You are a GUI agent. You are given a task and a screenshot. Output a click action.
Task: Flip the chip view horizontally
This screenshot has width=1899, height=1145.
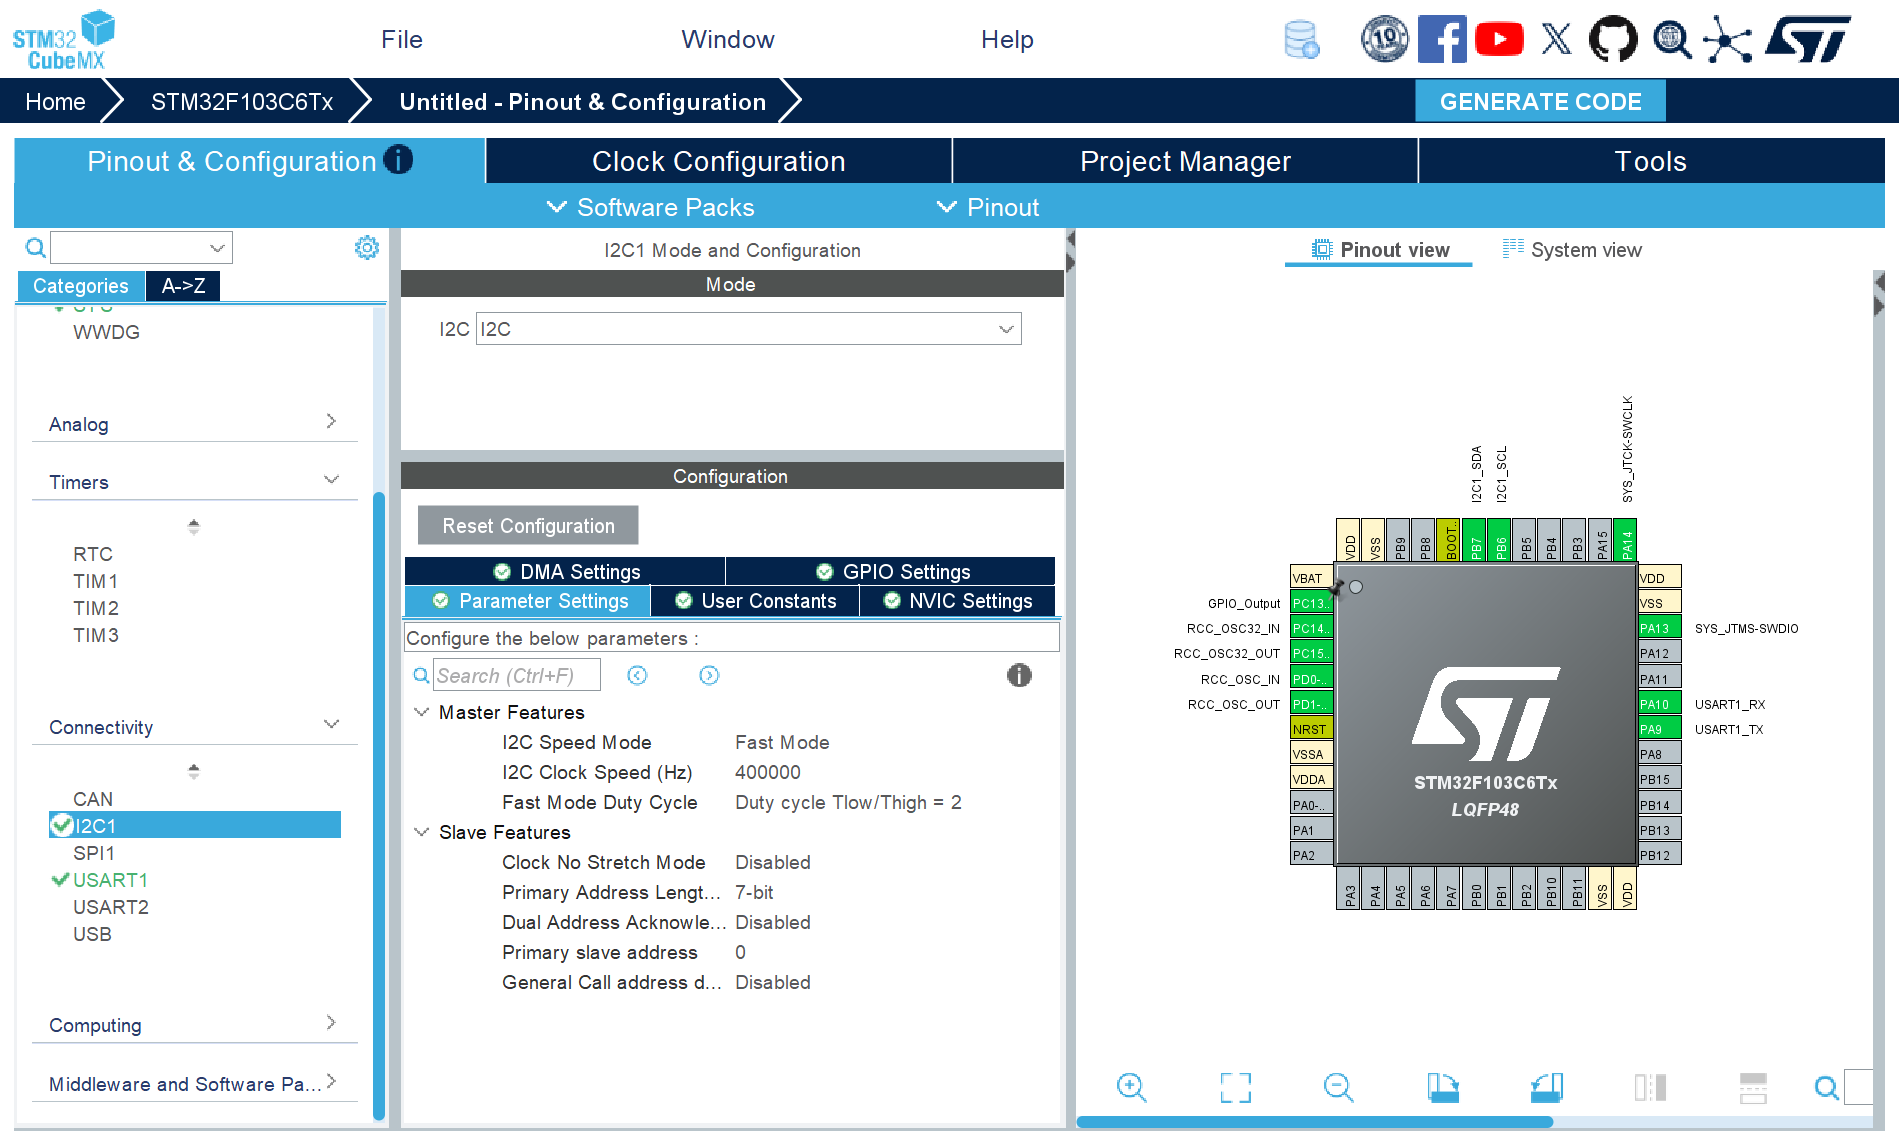pyautogui.click(x=1650, y=1087)
